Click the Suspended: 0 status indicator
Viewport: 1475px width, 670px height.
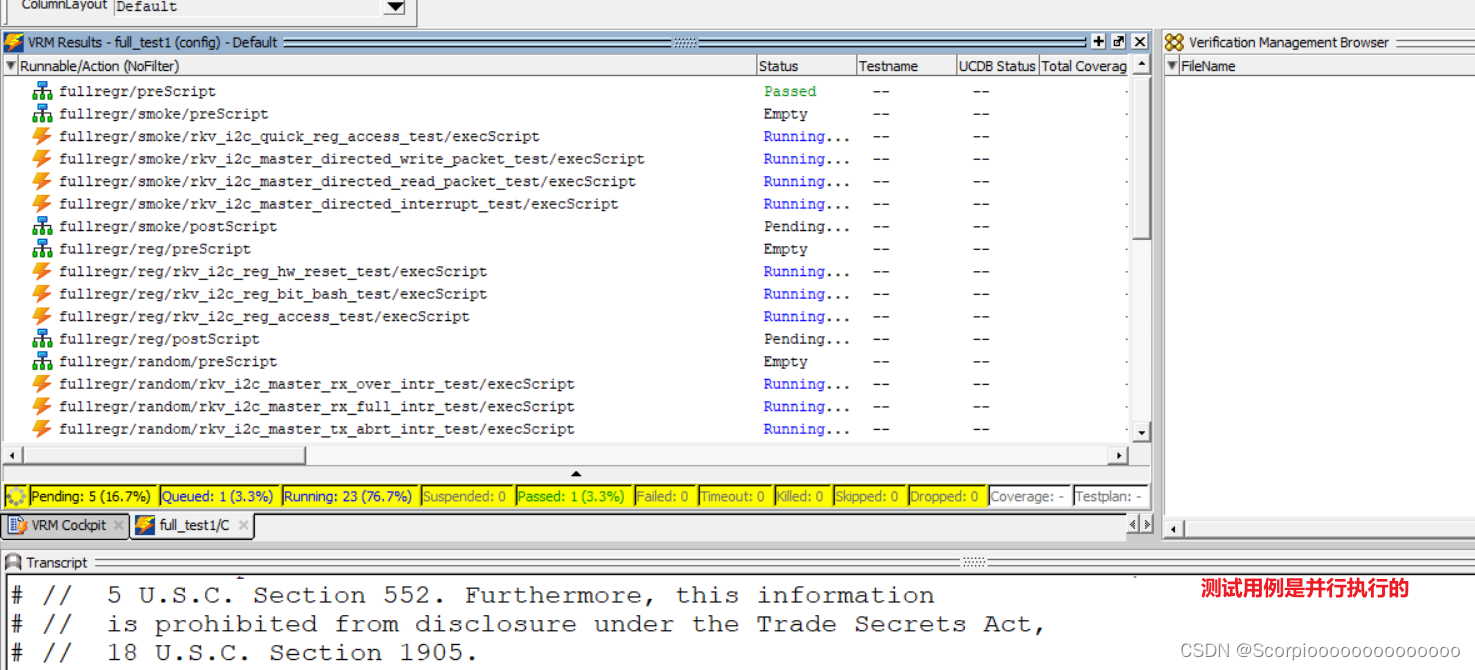(465, 496)
